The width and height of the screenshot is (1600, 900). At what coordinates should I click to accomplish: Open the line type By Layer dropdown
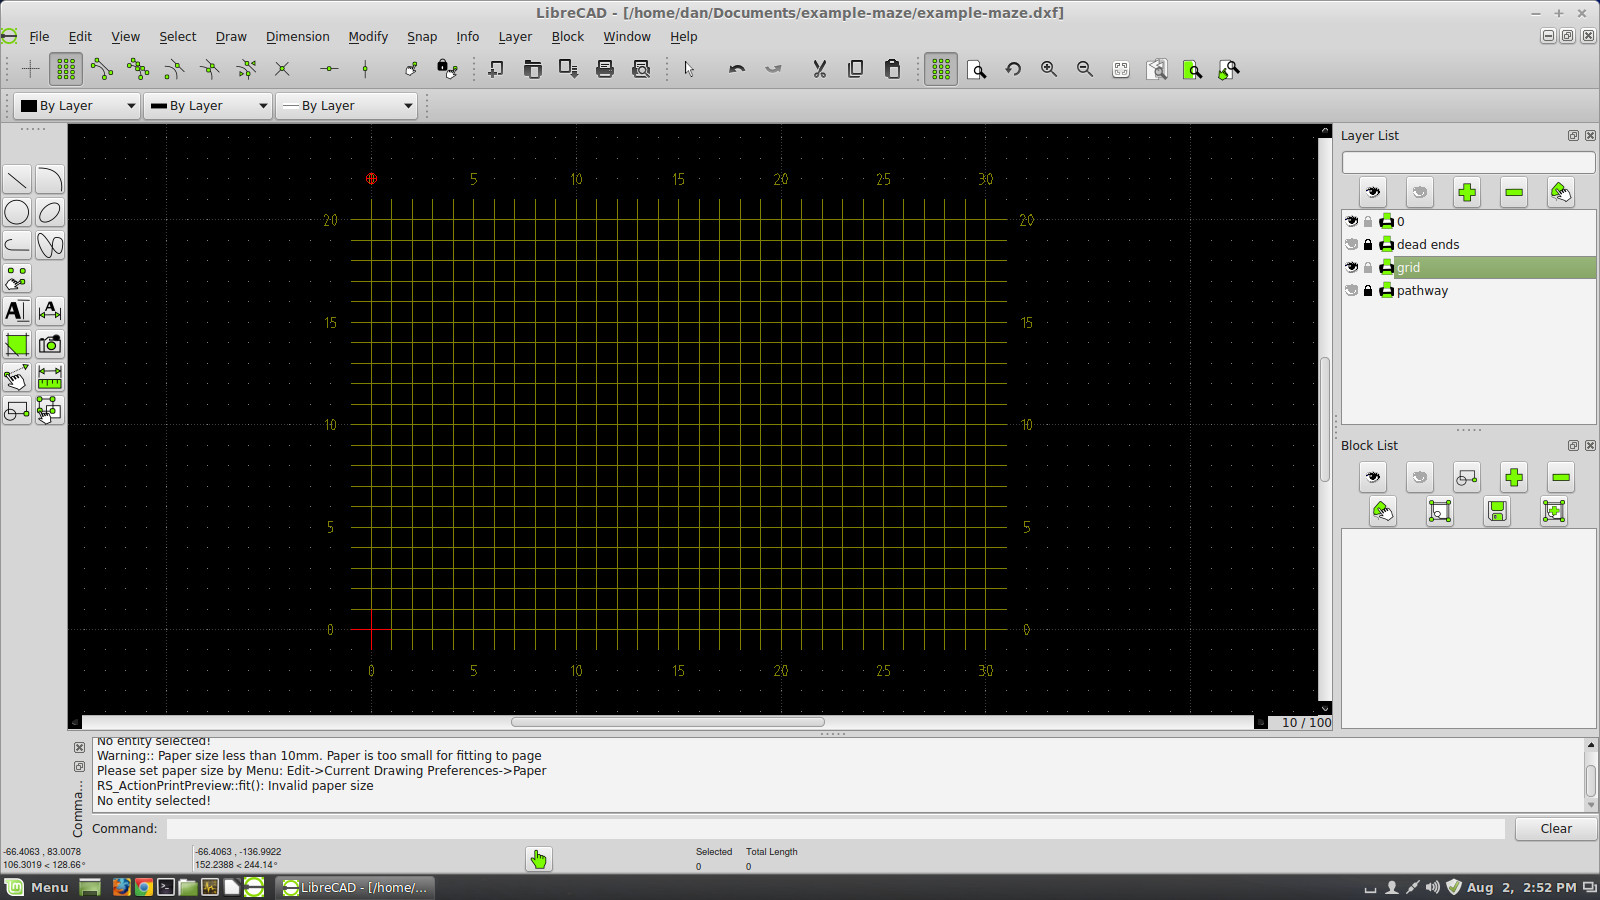[x=346, y=105]
